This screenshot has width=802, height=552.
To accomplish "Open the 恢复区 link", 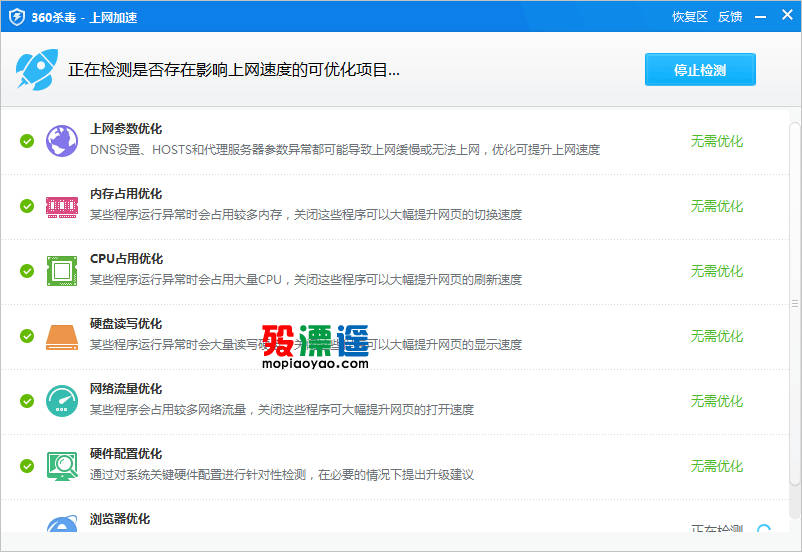I will pos(689,17).
